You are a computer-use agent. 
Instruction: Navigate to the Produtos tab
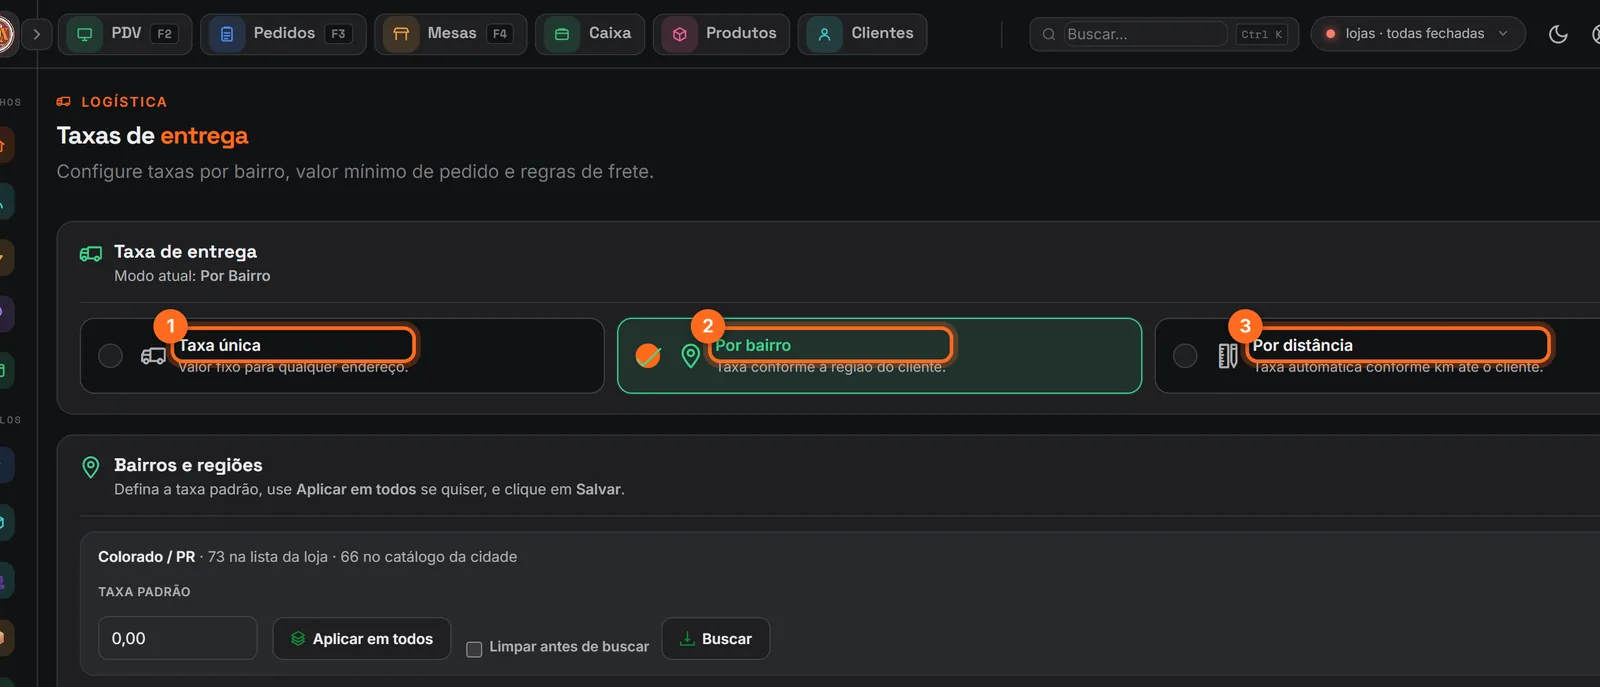pyautogui.click(x=721, y=34)
